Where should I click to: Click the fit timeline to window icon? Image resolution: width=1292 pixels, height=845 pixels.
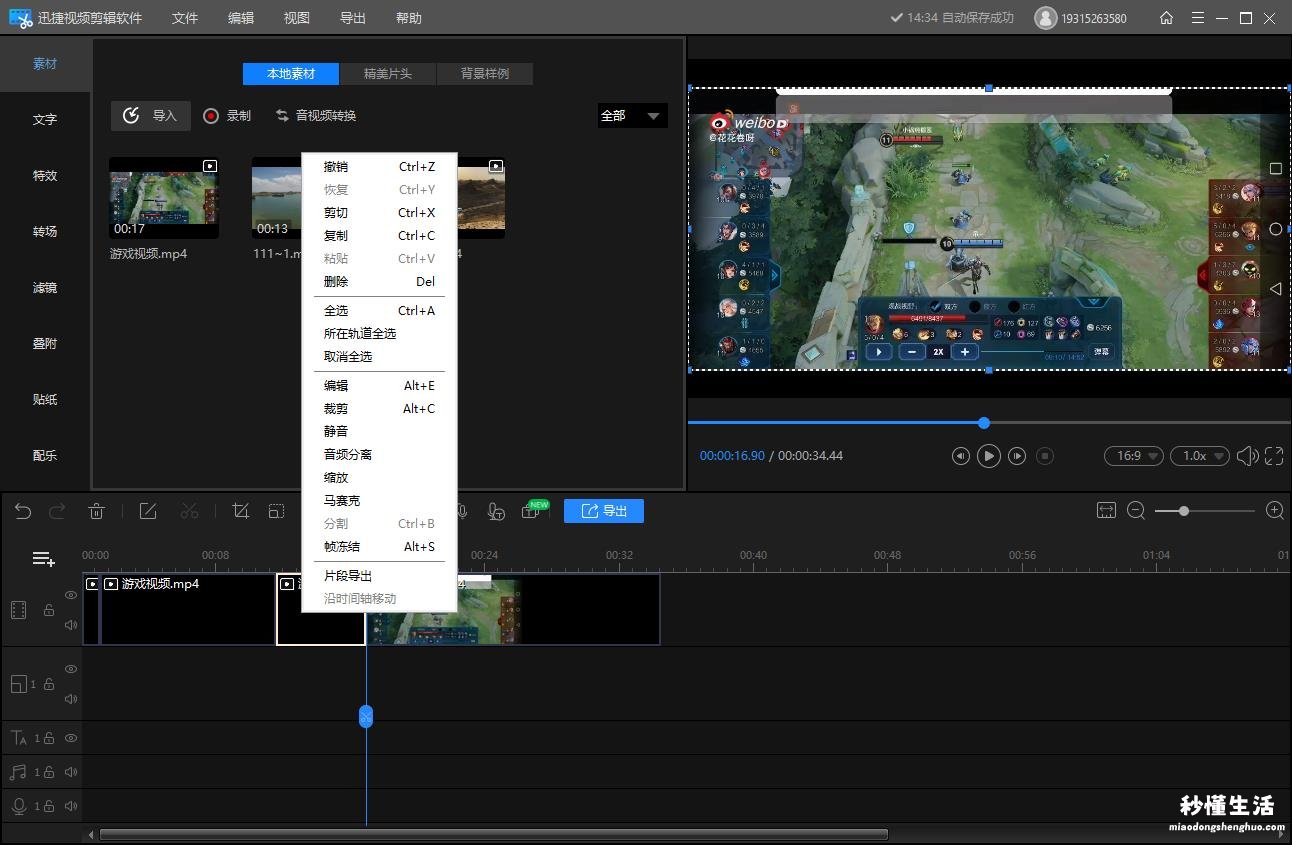click(1106, 510)
